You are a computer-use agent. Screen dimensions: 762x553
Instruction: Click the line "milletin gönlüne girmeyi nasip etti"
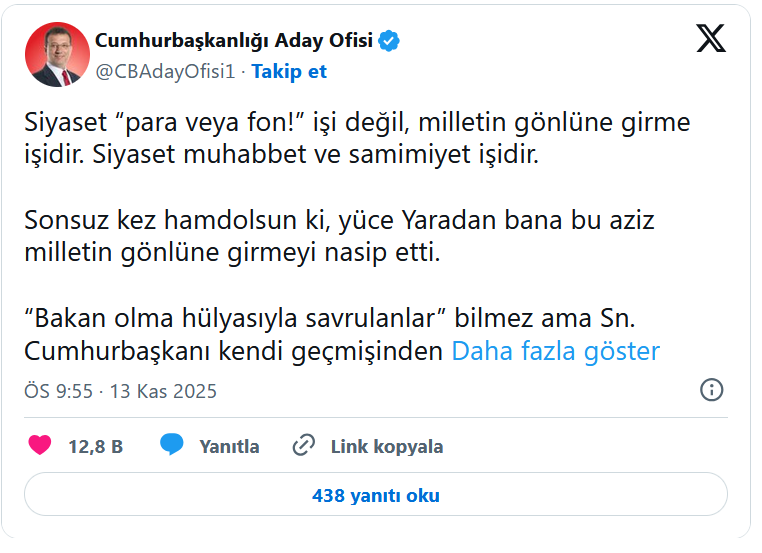[232, 252]
